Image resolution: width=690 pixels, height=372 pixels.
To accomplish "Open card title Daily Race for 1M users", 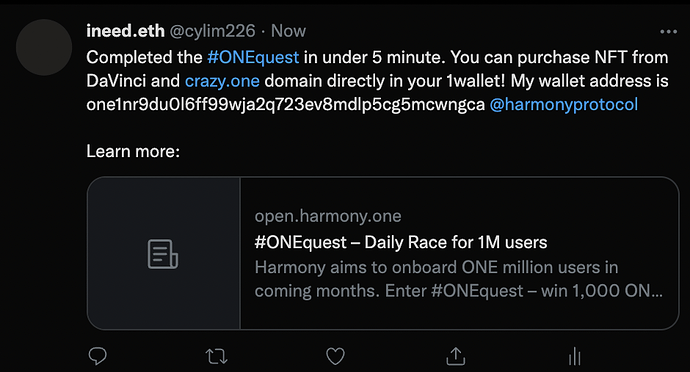I will [x=401, y=243].
